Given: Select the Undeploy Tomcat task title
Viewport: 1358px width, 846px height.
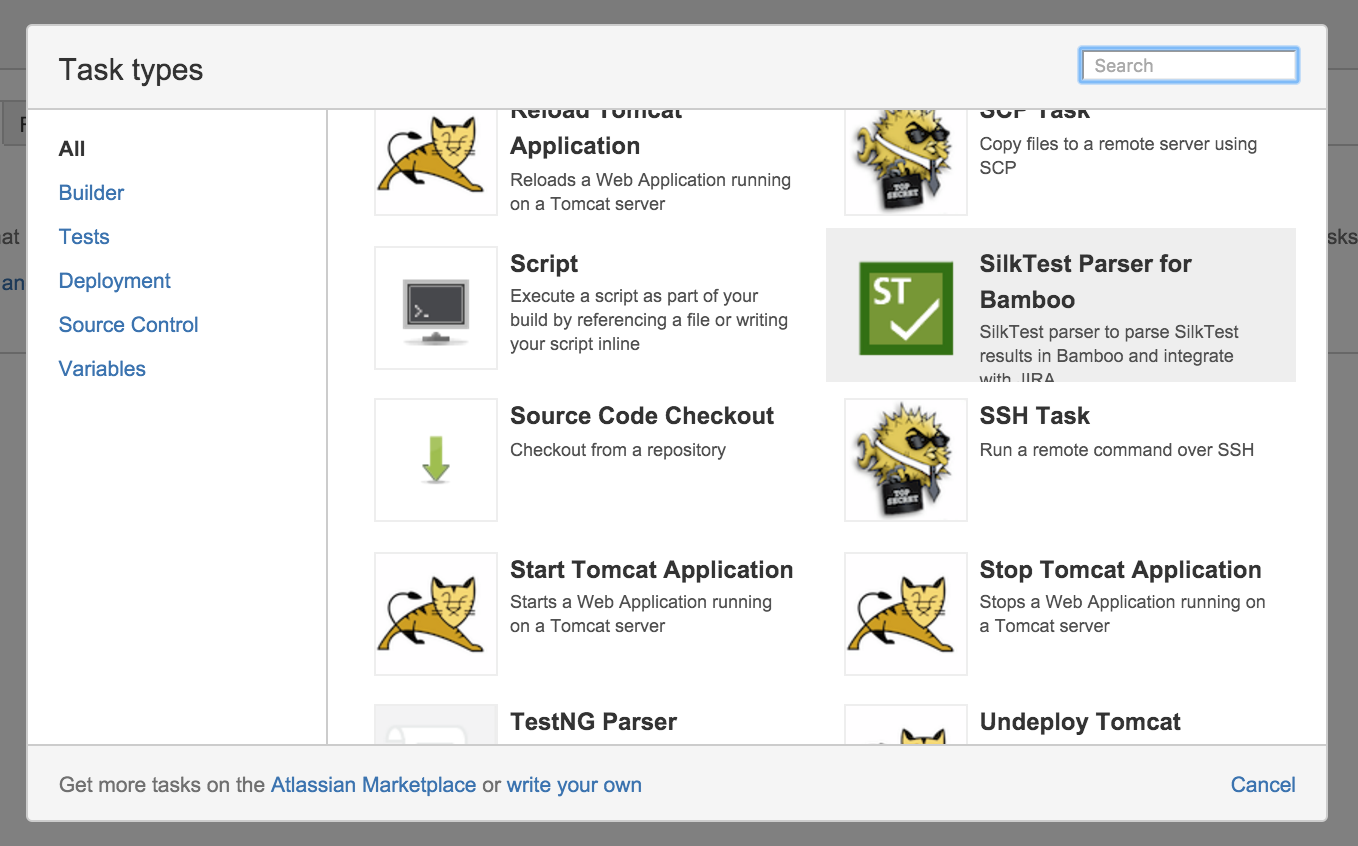Looking at the screenshot, I should (1080, 722).
